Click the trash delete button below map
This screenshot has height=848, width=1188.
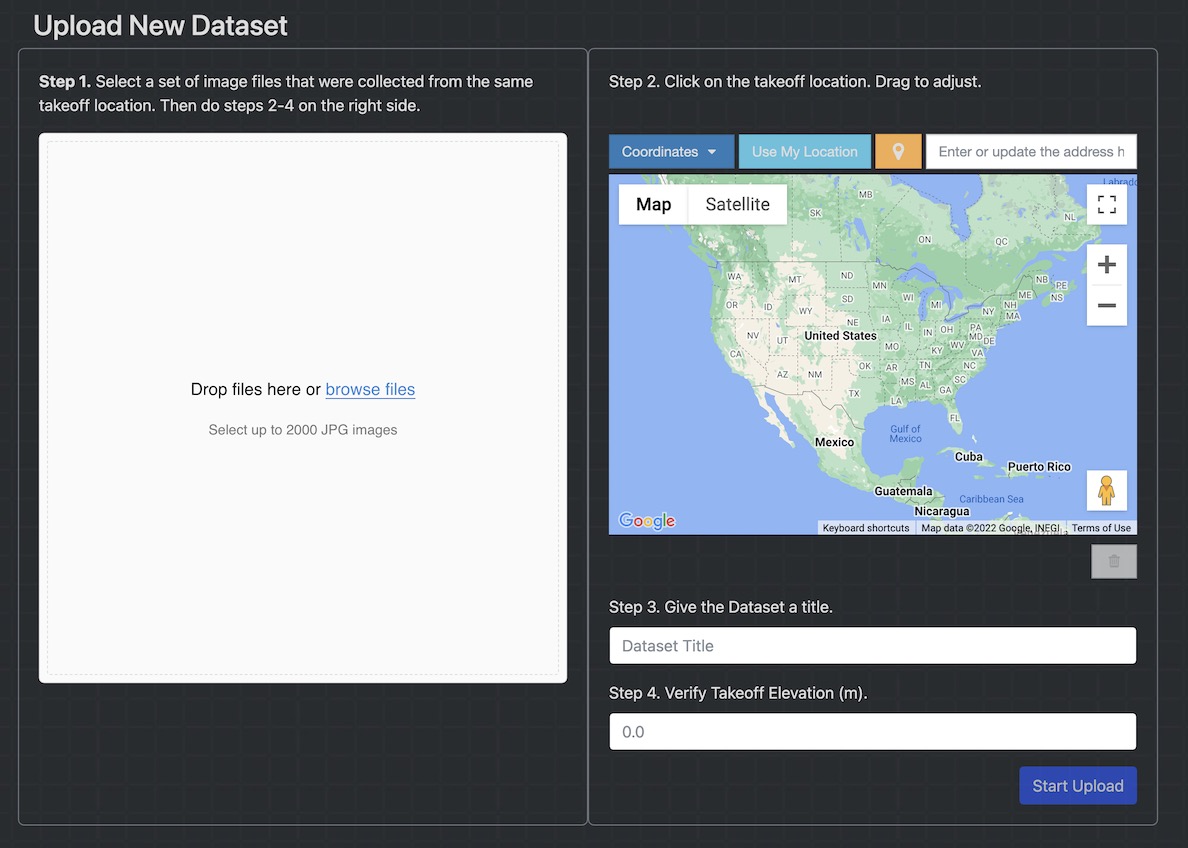tap(1114, 562)
